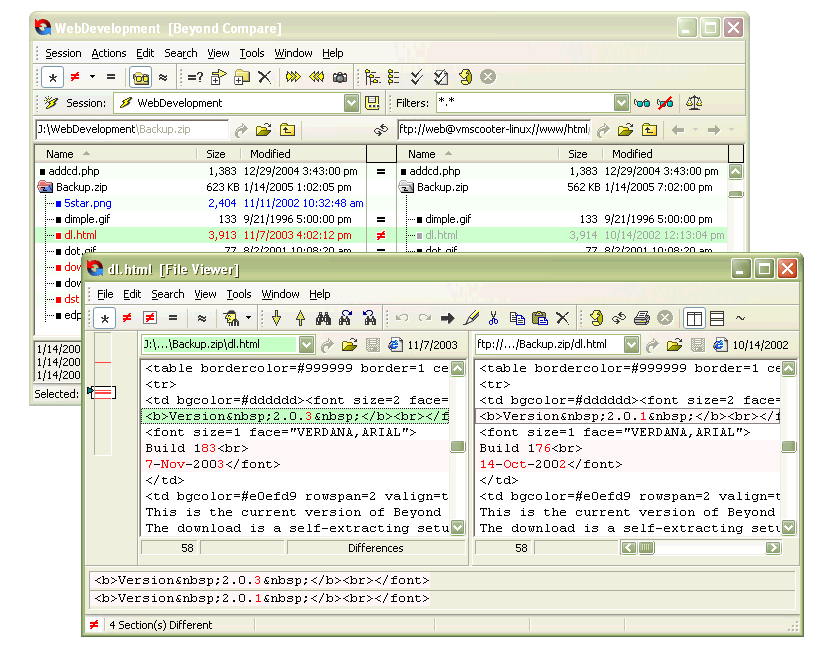Jump to next difference with down arrow
This screenshot has height=655, width=835.
277,319
